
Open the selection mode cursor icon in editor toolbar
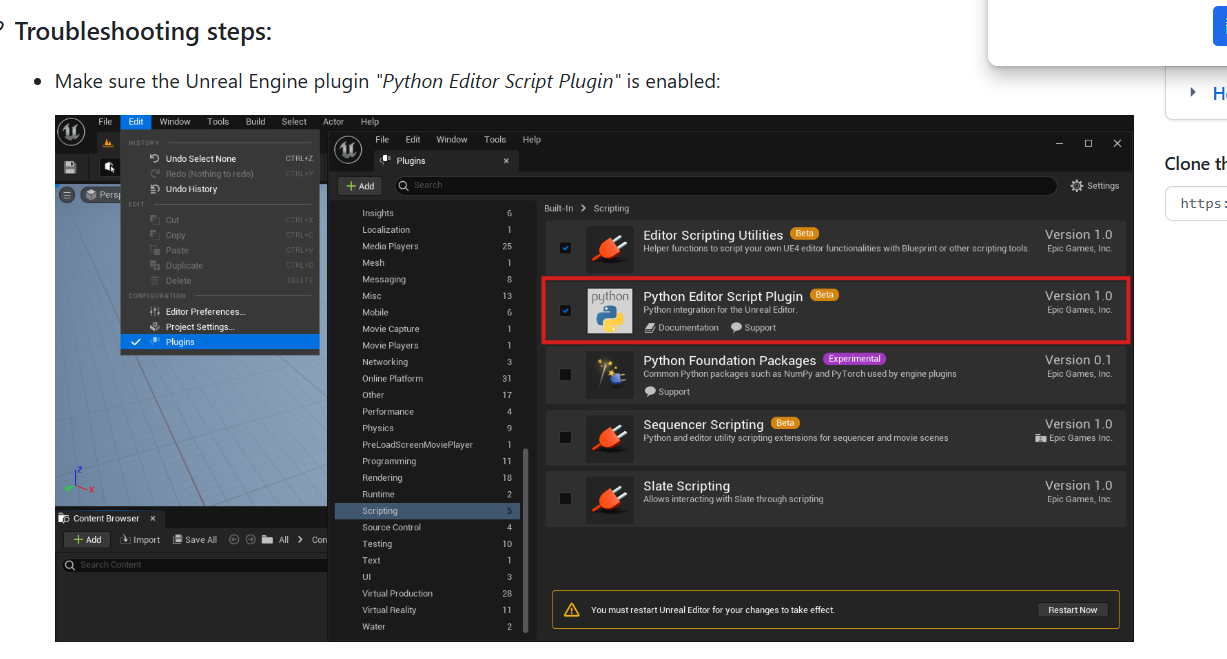pos(109,167)
